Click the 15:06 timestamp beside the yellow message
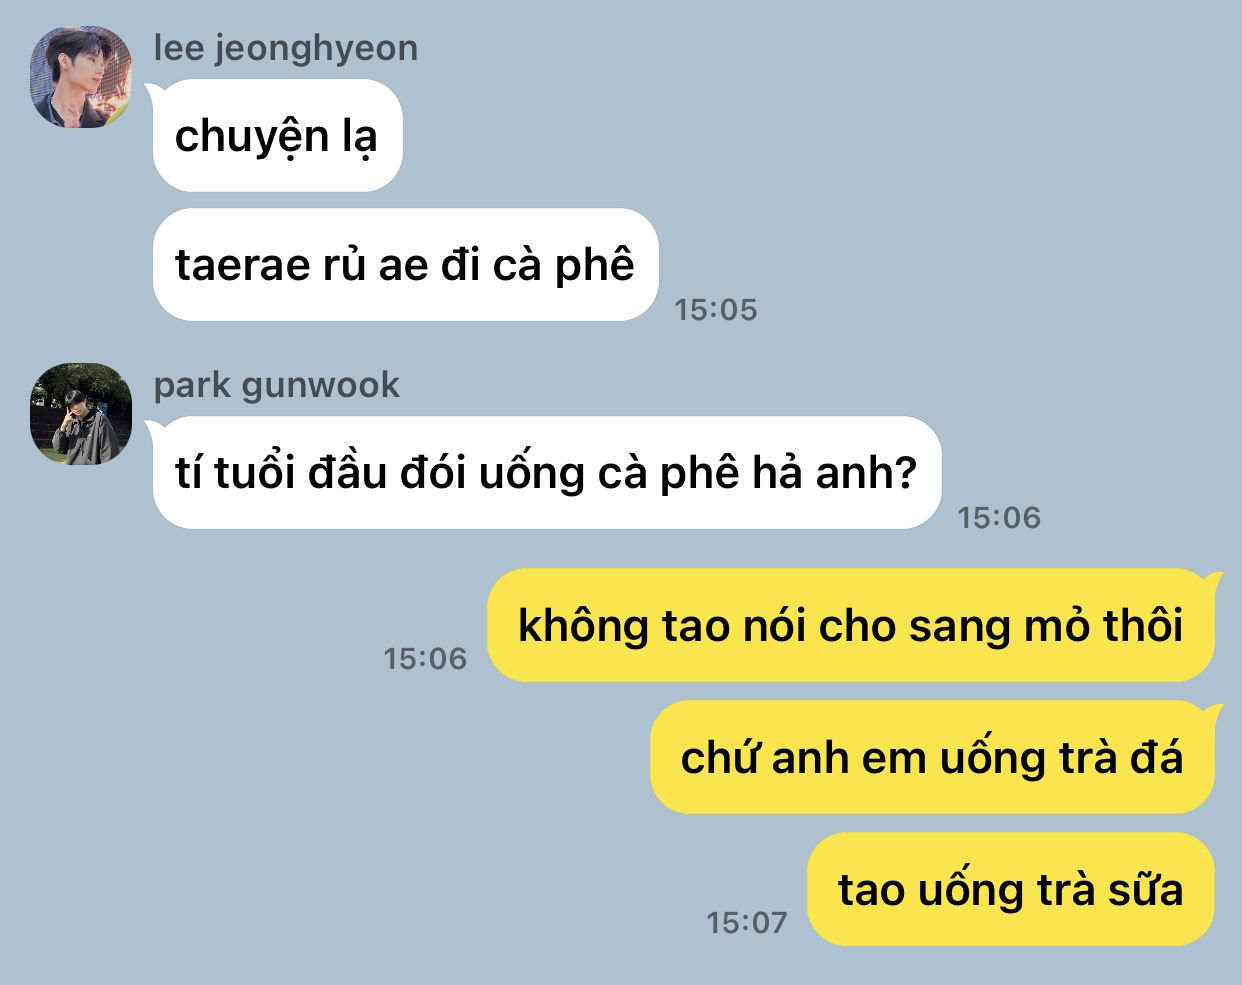This screenshot has height=985, width=1242. pyautogui.click(x=426, y=659)
